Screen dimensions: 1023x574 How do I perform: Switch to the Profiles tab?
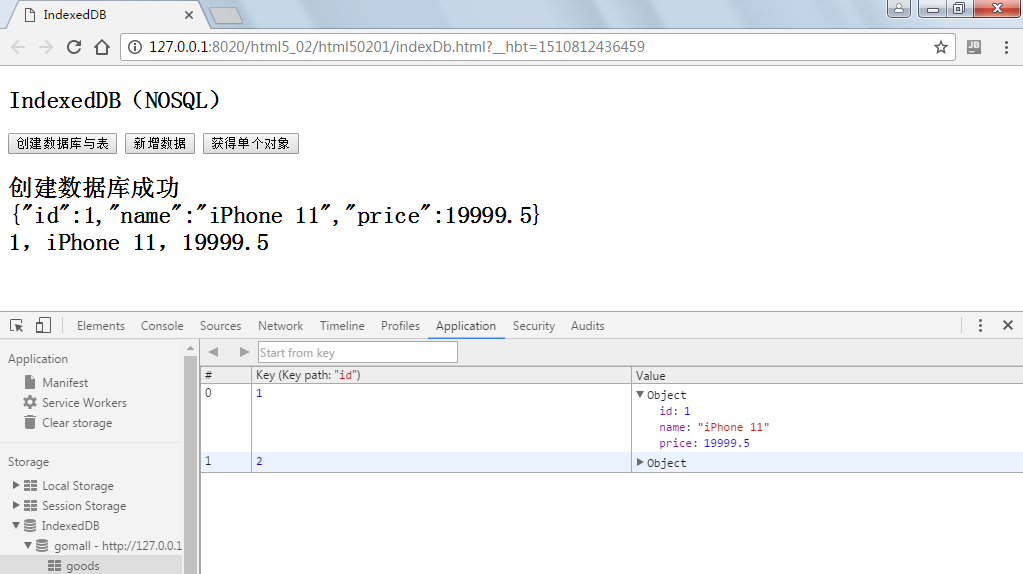click(400, 325)
